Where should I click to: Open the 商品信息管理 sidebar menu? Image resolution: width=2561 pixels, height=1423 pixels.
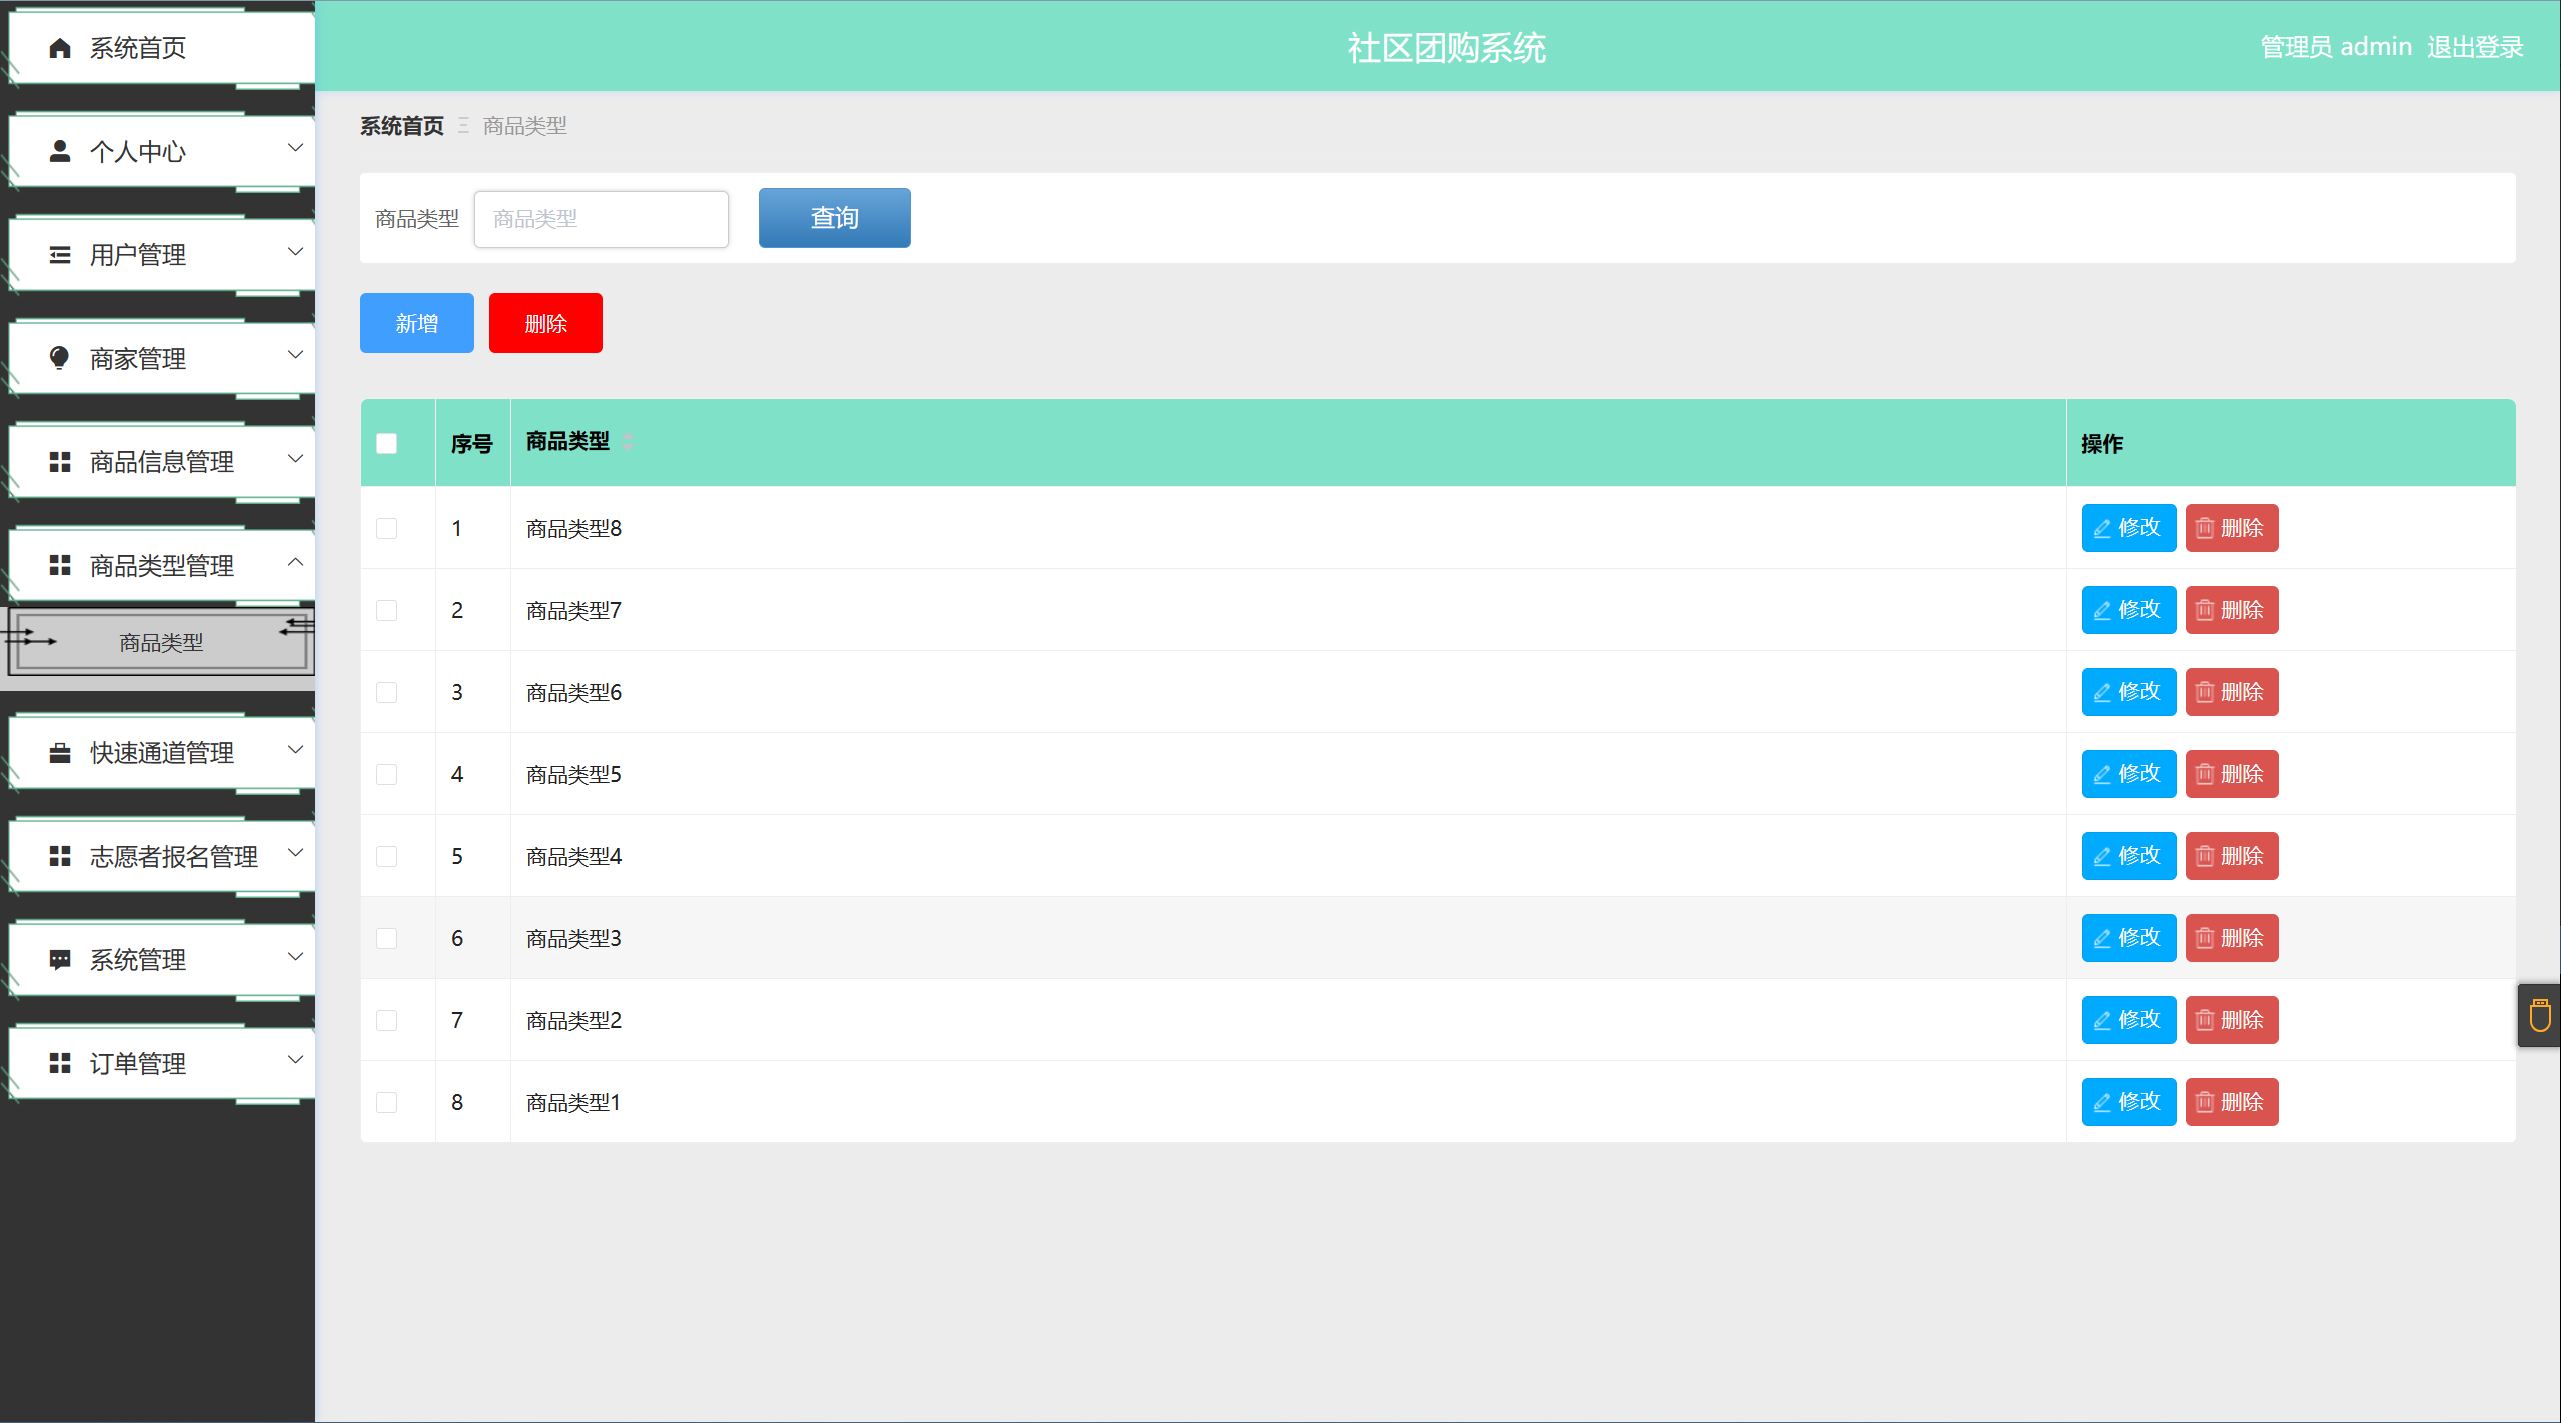coord(162,462)
